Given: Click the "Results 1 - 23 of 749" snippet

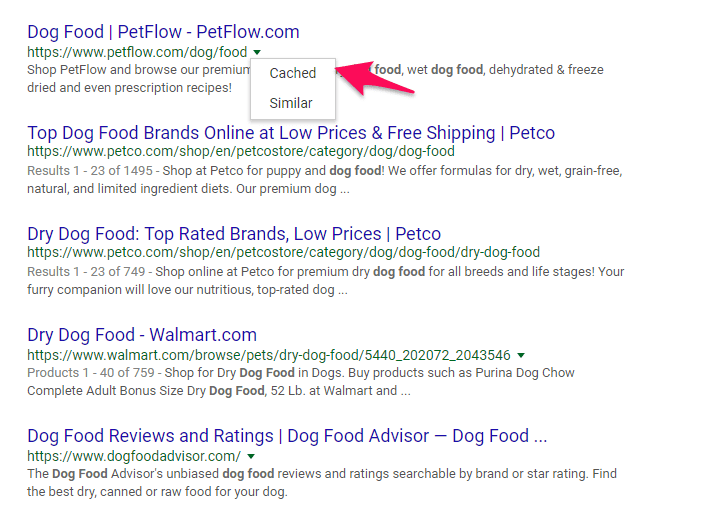Looking at the screenshot, I should (x=326, y=281).
